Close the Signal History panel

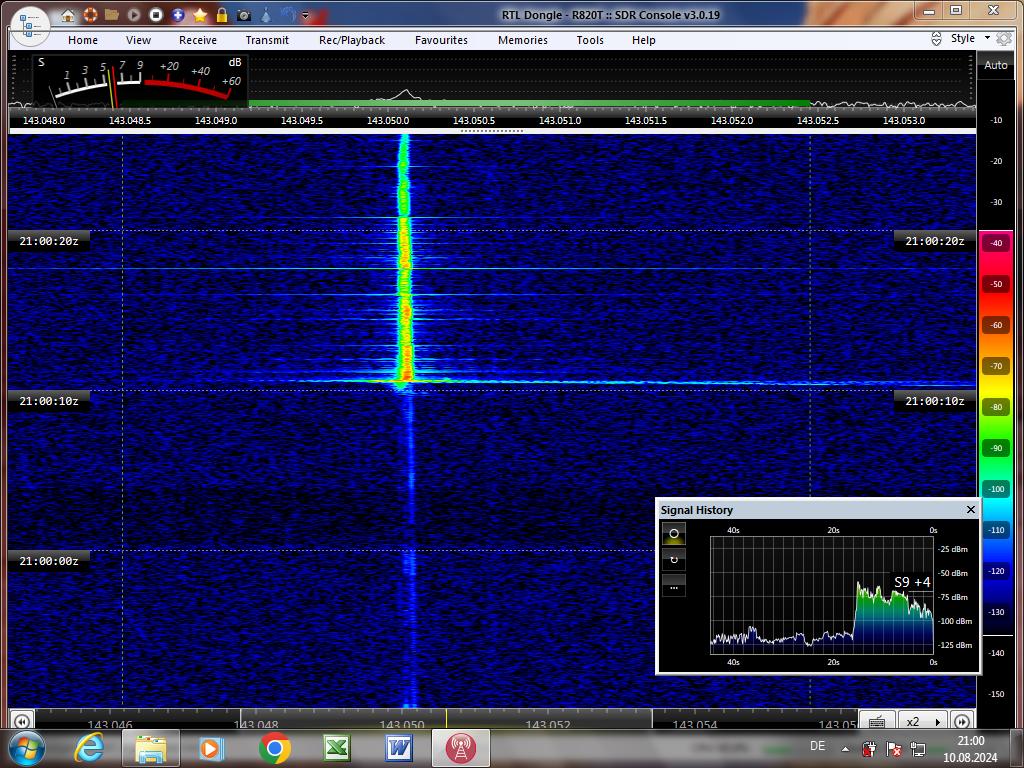click(x=970, y=509)
